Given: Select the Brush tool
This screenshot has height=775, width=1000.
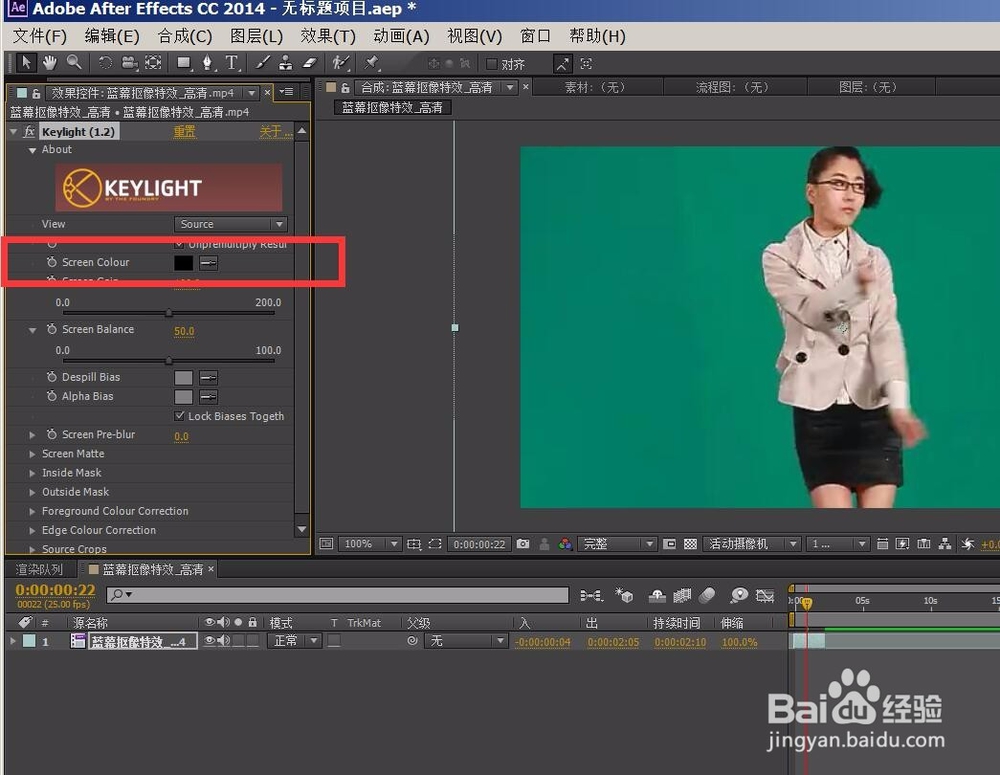Looking at the screenshot, I should click(263, 63).
